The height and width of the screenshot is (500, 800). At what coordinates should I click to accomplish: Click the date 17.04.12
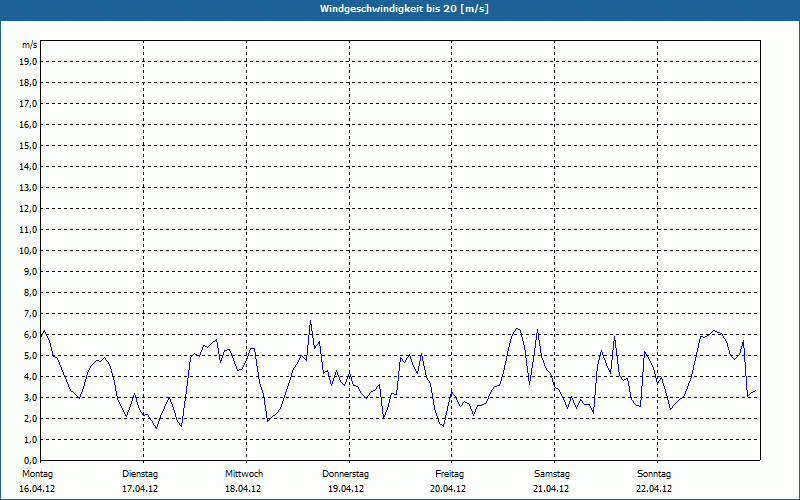(x=140, y=488)
